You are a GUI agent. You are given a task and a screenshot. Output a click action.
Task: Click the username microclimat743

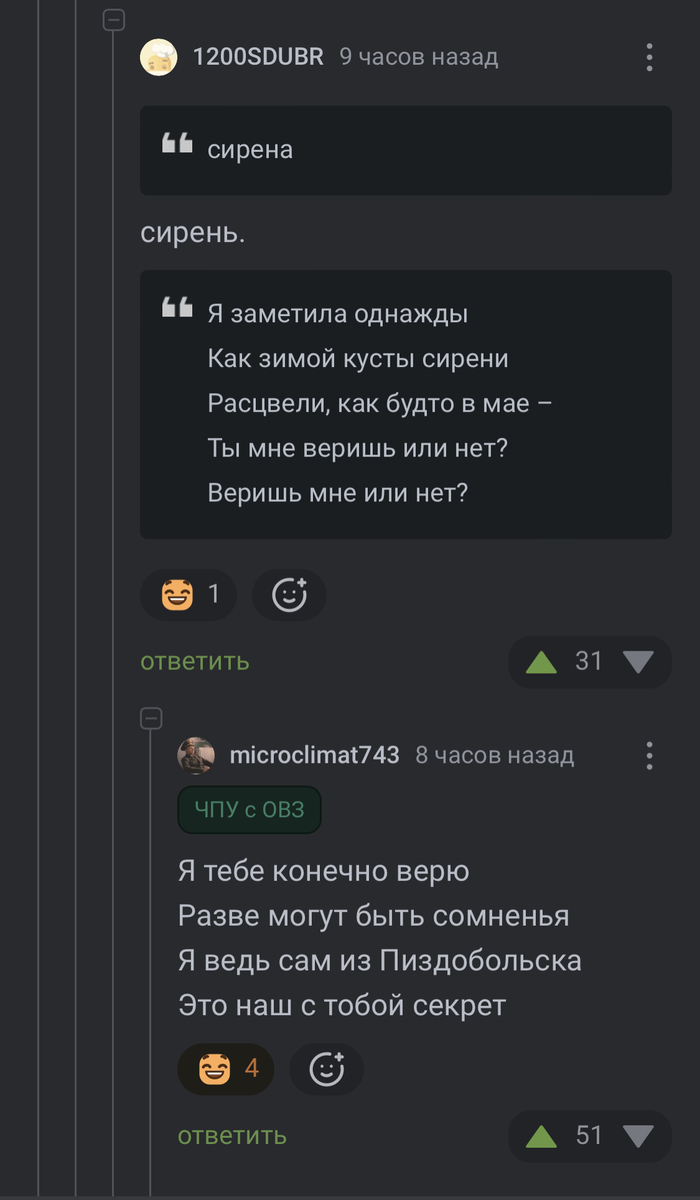click(314, 756)
